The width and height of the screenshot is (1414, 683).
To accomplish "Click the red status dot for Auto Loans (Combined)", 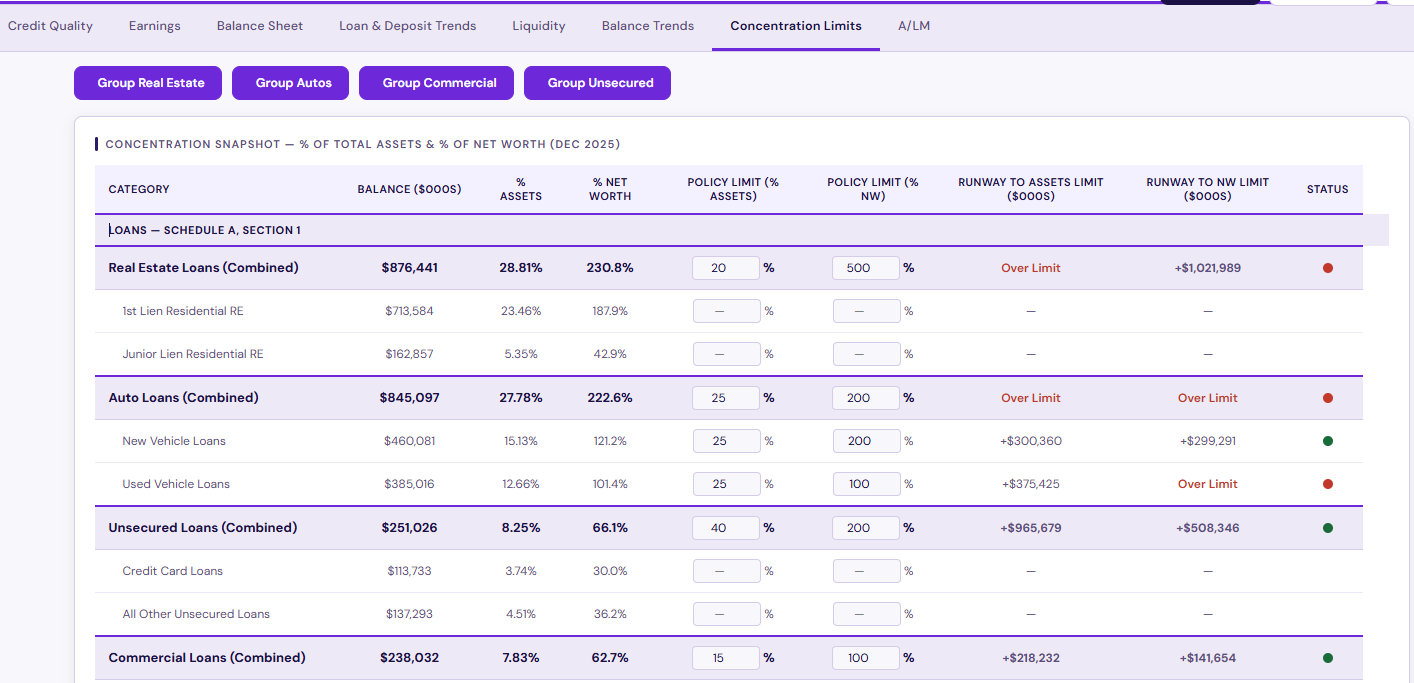I will click(x=1327, y=398).
